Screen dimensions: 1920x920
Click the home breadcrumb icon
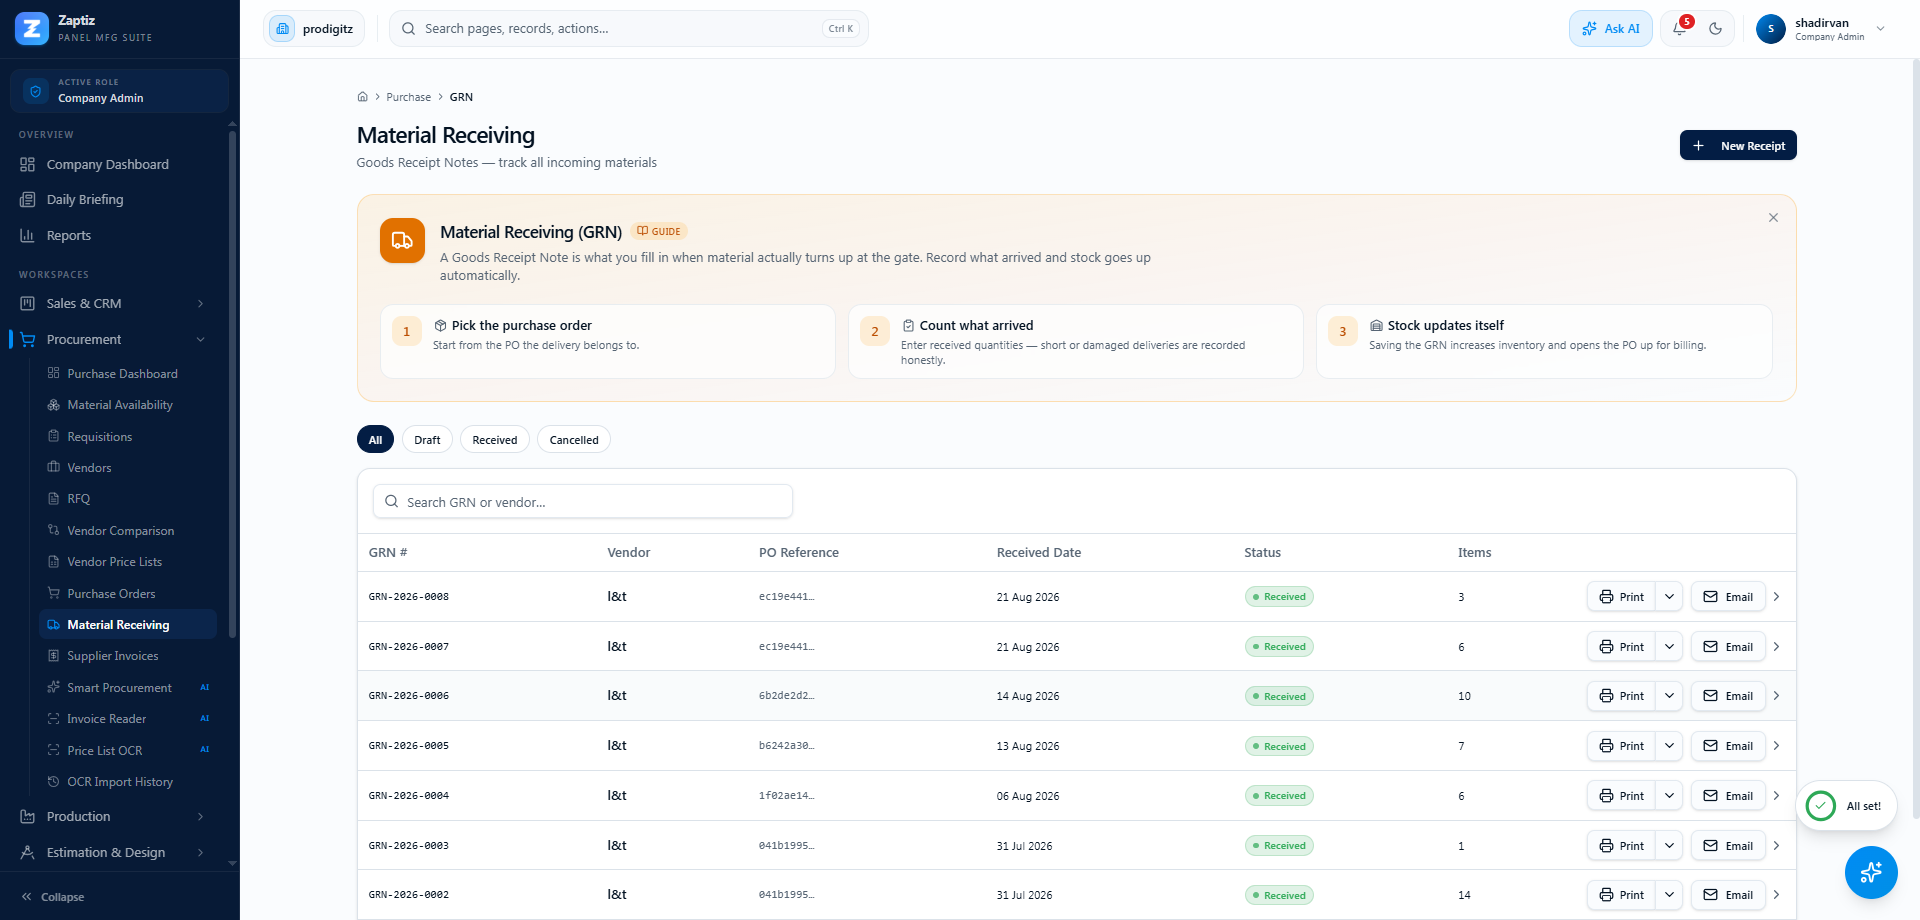363,97
